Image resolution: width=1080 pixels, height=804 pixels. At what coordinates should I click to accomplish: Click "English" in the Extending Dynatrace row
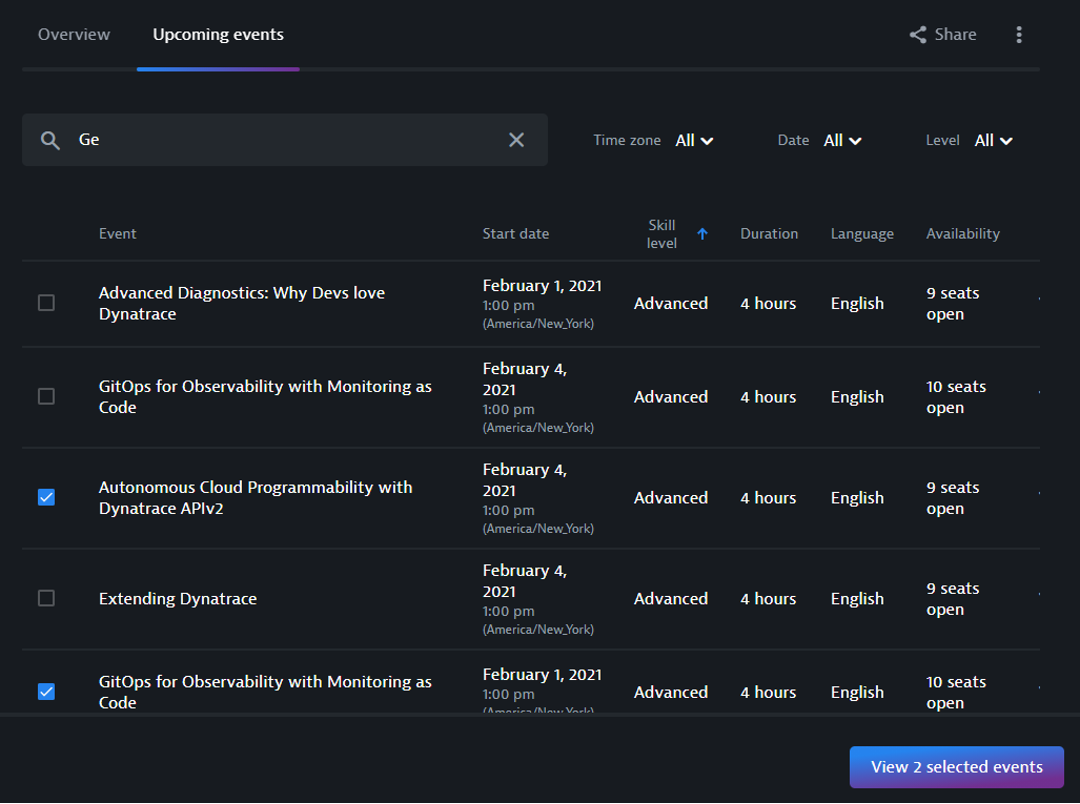click(857, 599)
